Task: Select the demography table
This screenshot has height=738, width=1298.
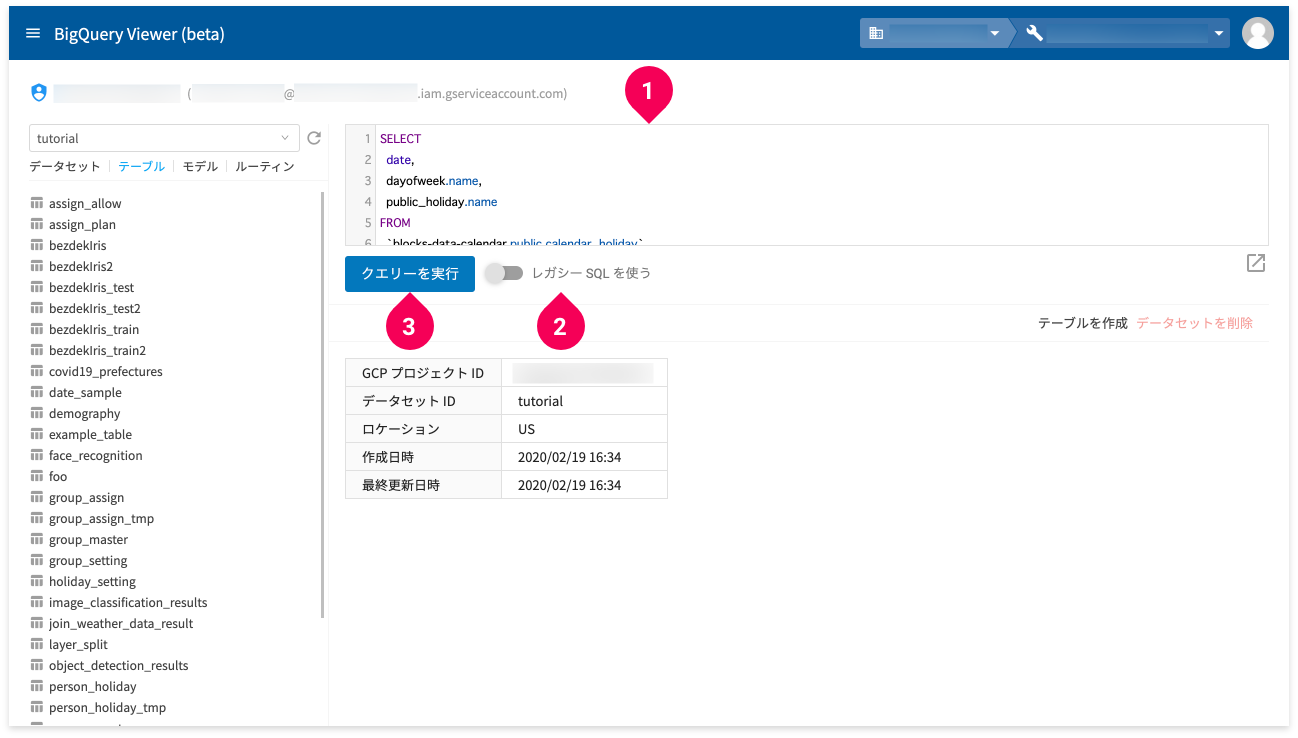Action: click(85, 413)
